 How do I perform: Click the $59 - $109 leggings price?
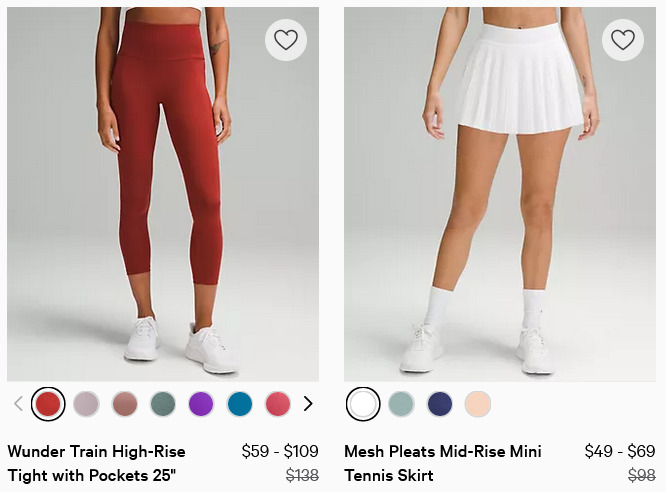280,451
